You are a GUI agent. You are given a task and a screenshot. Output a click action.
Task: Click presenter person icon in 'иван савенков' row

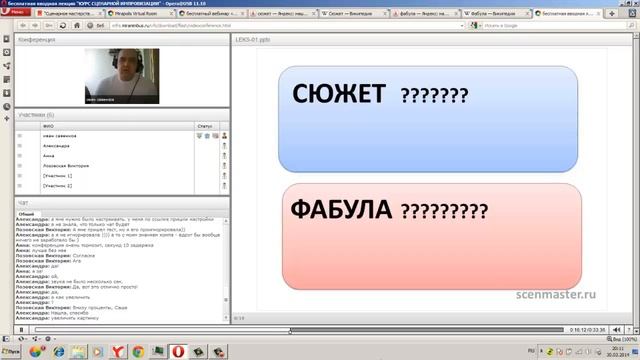(x=224, y=136)
